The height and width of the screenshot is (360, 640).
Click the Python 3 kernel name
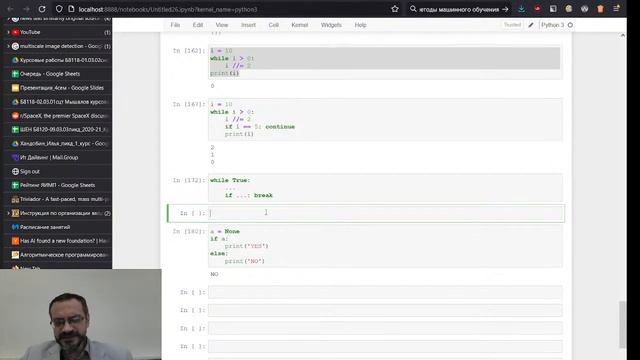pyautogui.click(x=553, y=25)
